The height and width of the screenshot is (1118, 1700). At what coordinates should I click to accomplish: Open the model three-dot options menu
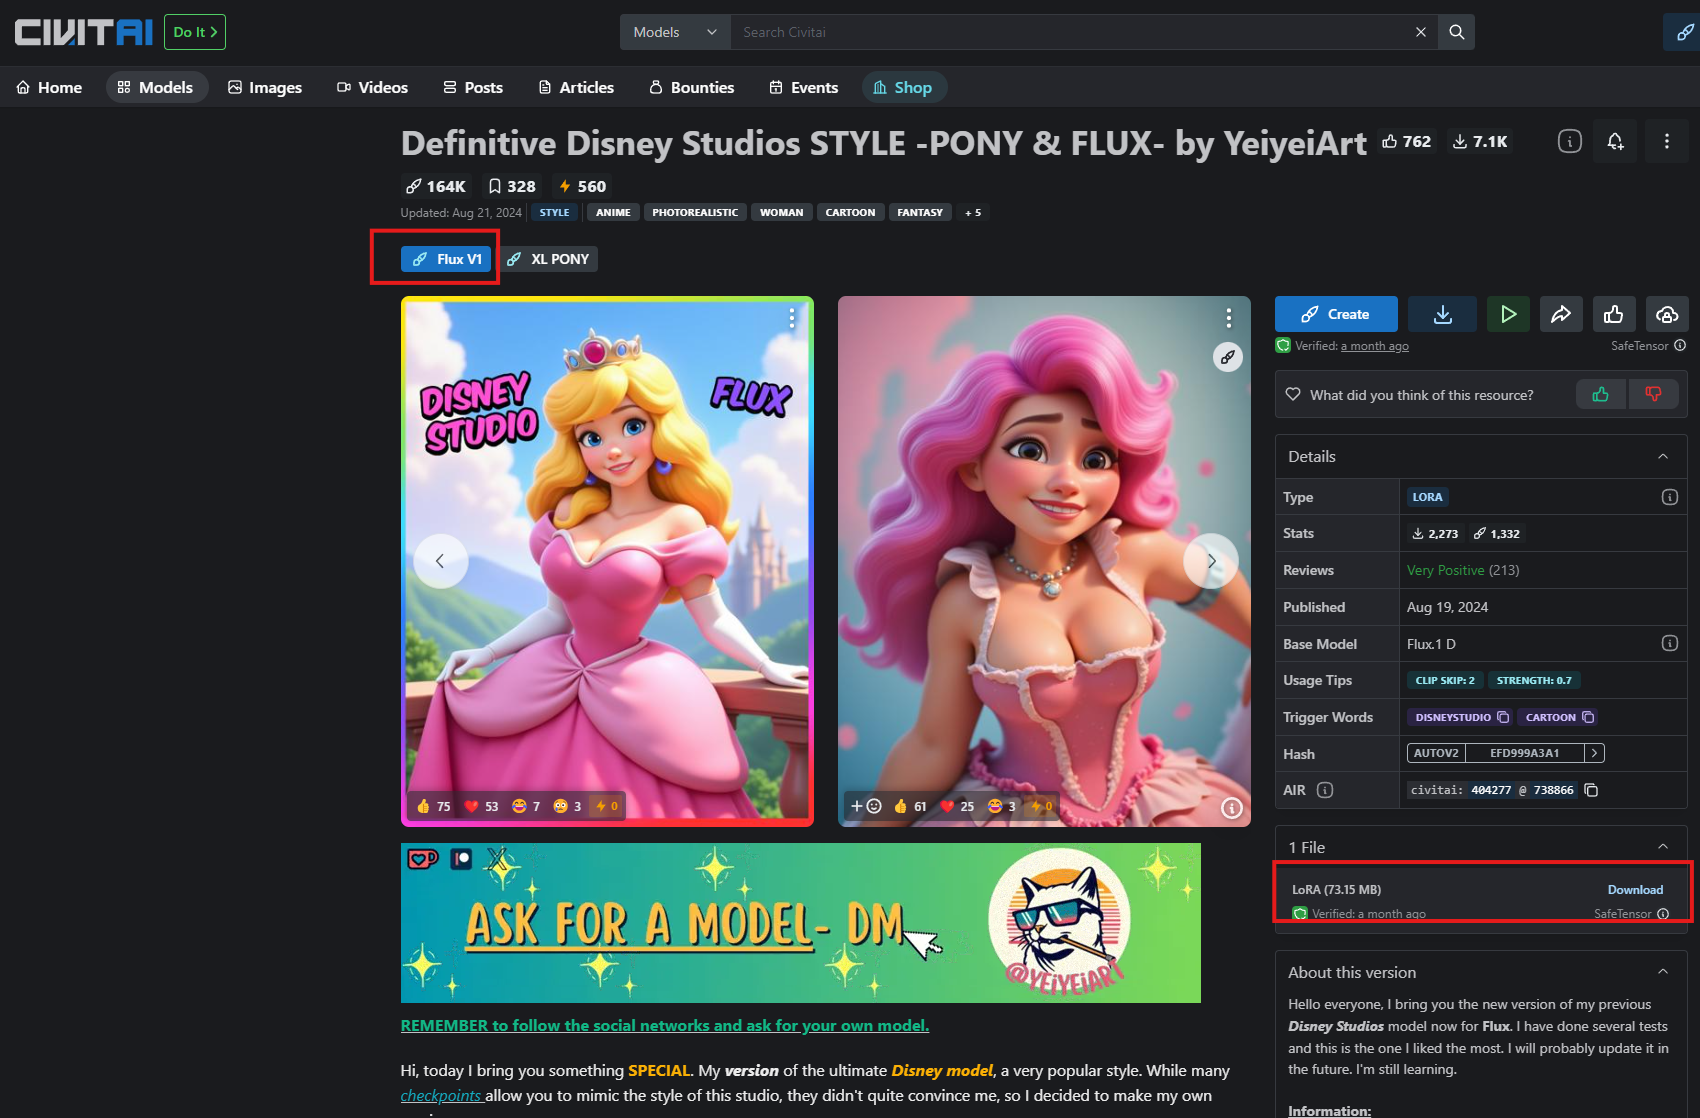1666,141
